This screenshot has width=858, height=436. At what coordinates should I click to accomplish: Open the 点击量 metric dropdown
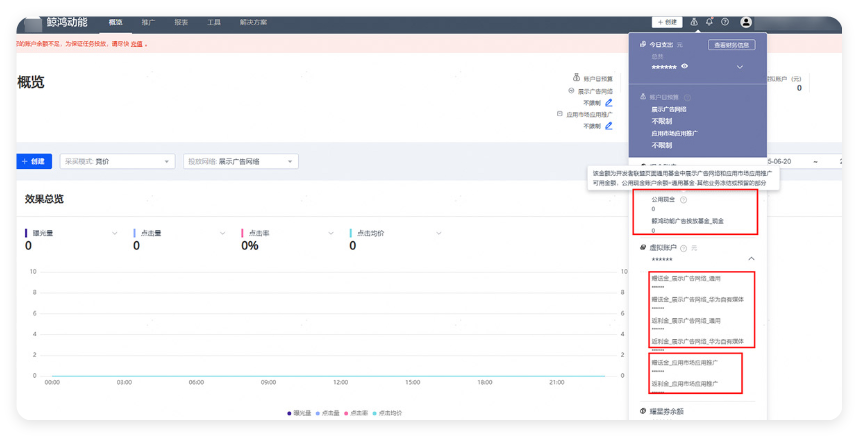pos(223,233)
